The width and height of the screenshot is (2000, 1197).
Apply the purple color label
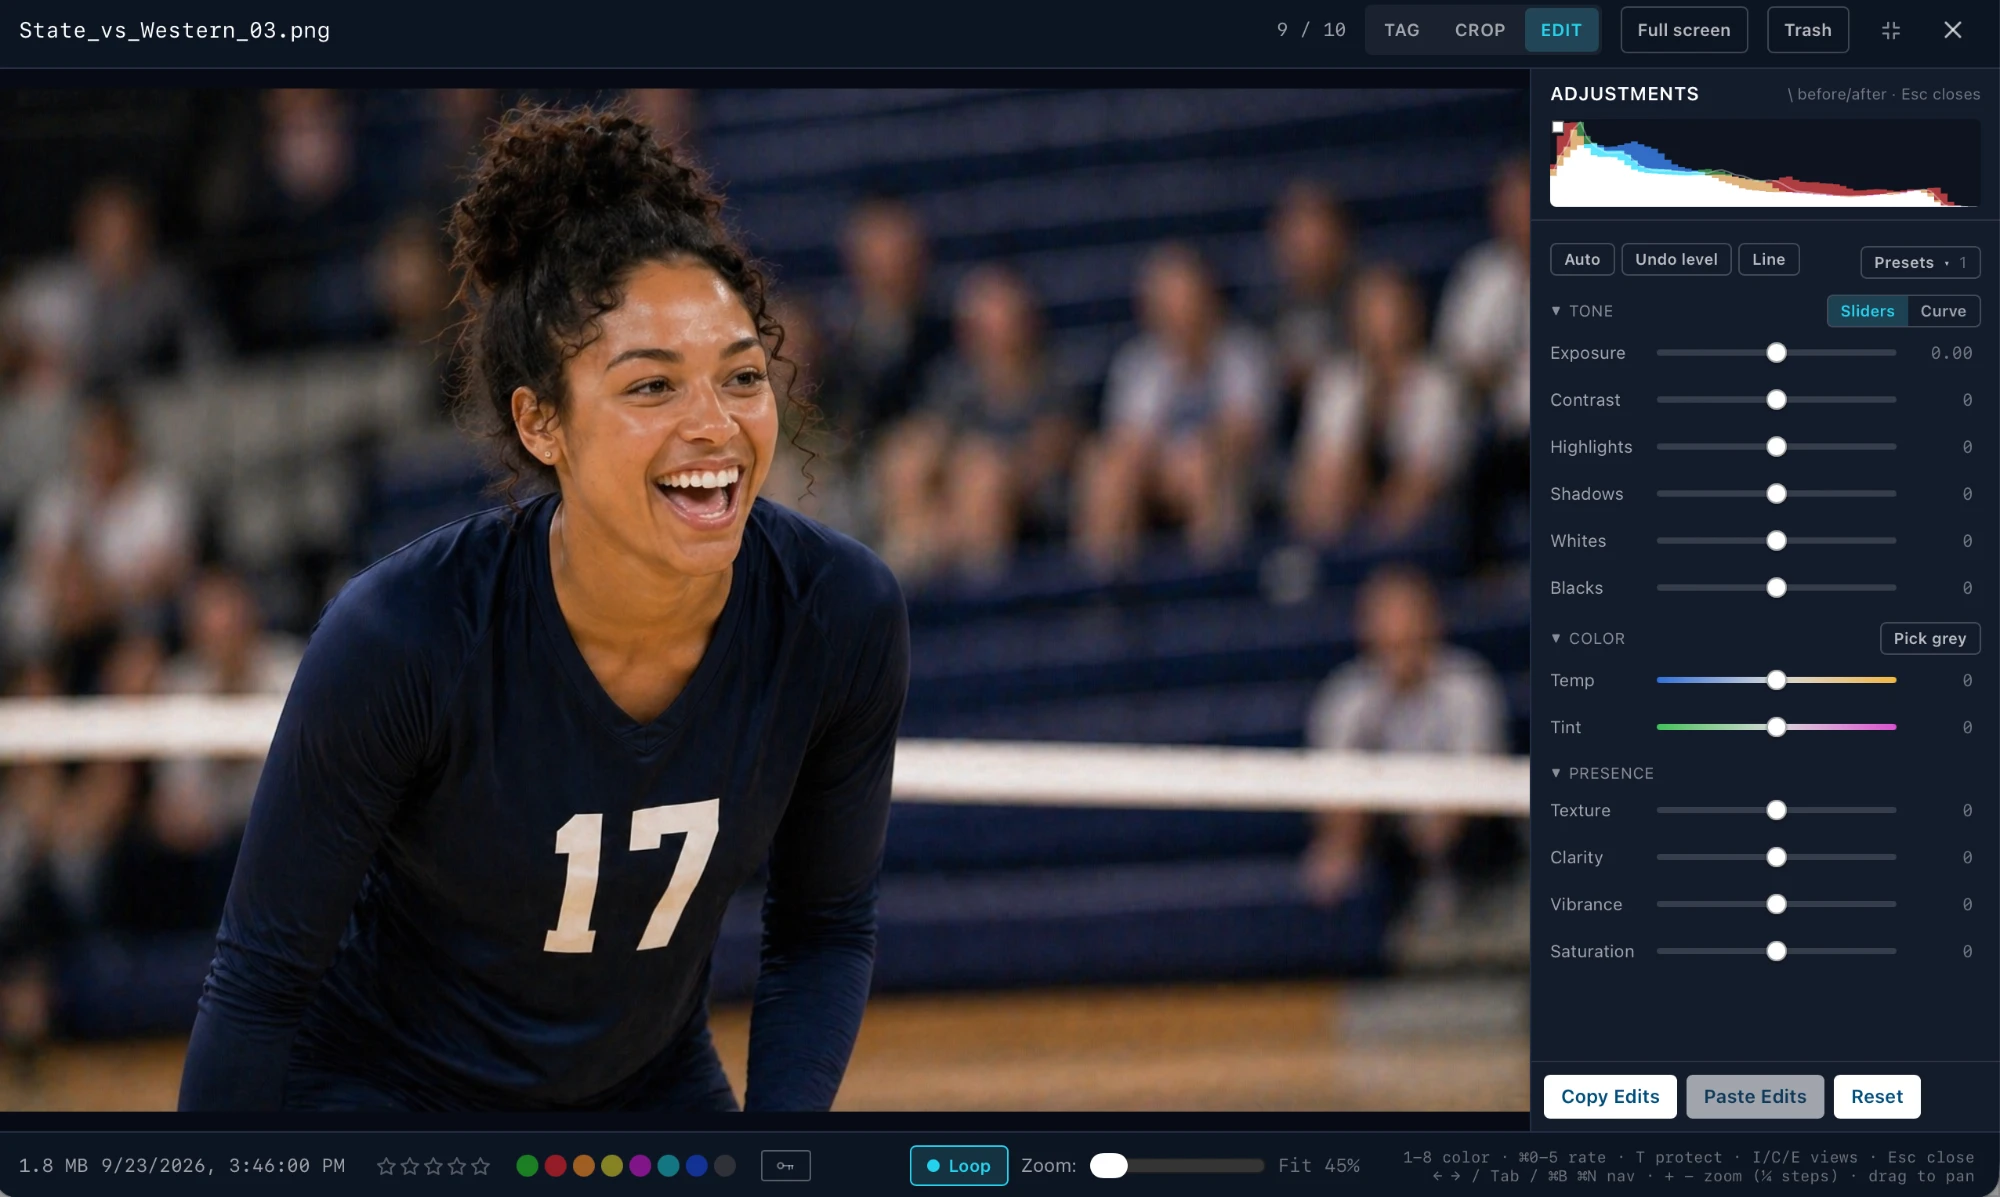pos(640,1165)
